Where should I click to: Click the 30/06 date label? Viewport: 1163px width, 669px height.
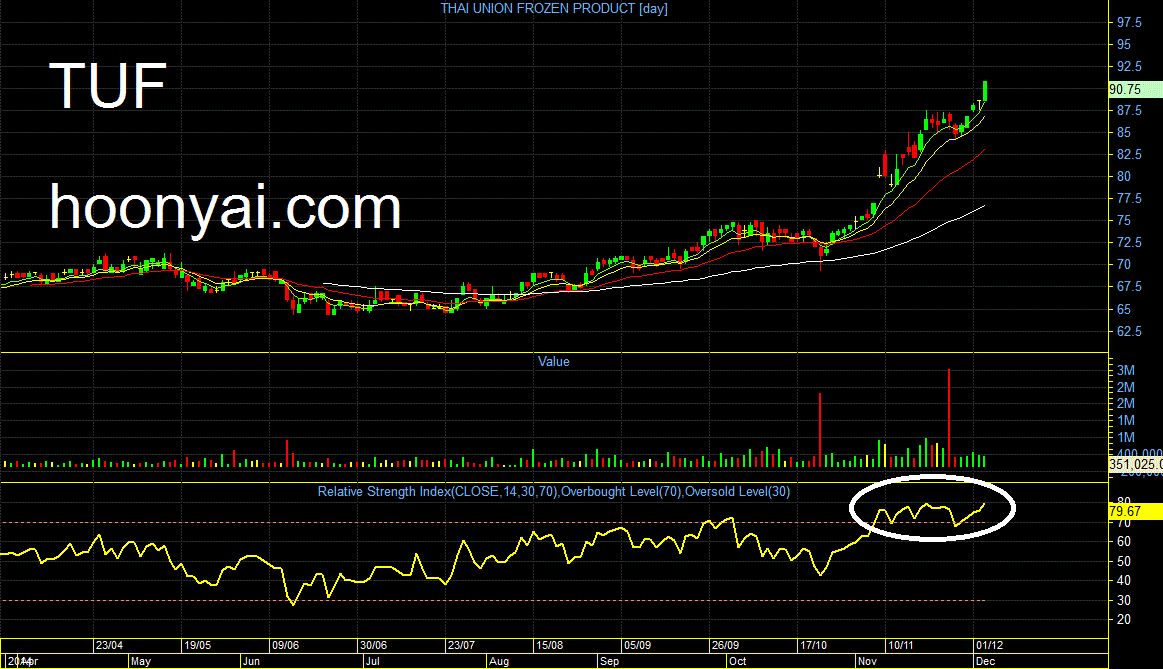pos(373,645)
